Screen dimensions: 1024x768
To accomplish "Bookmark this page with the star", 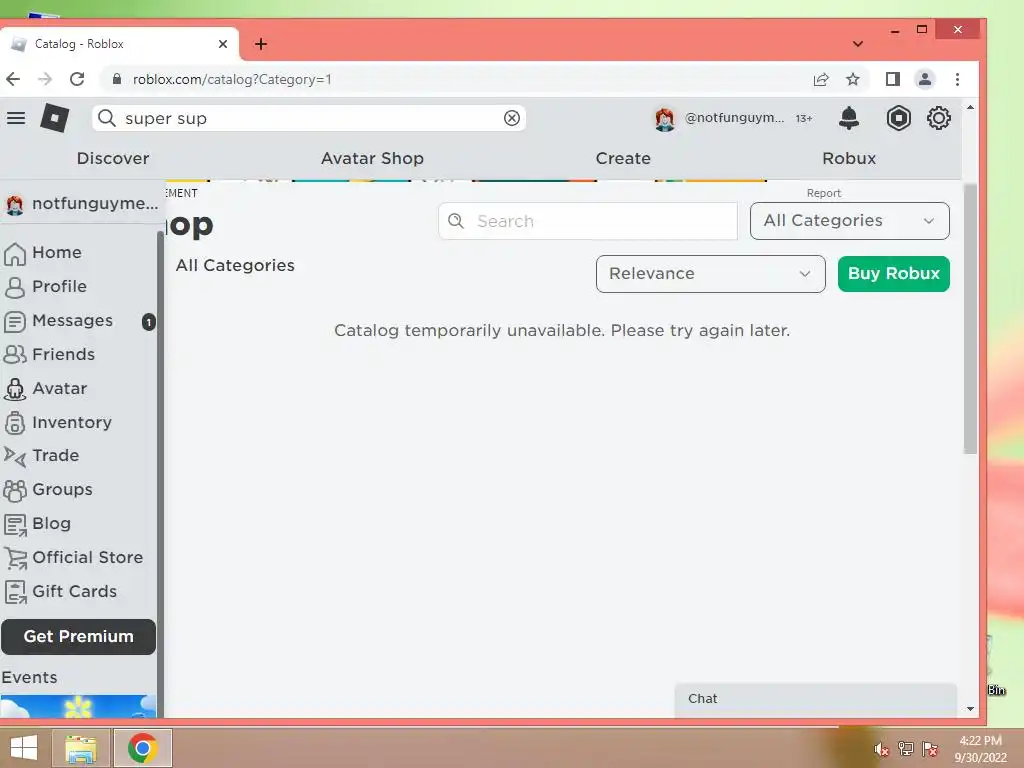I will [x=853, y=79].
